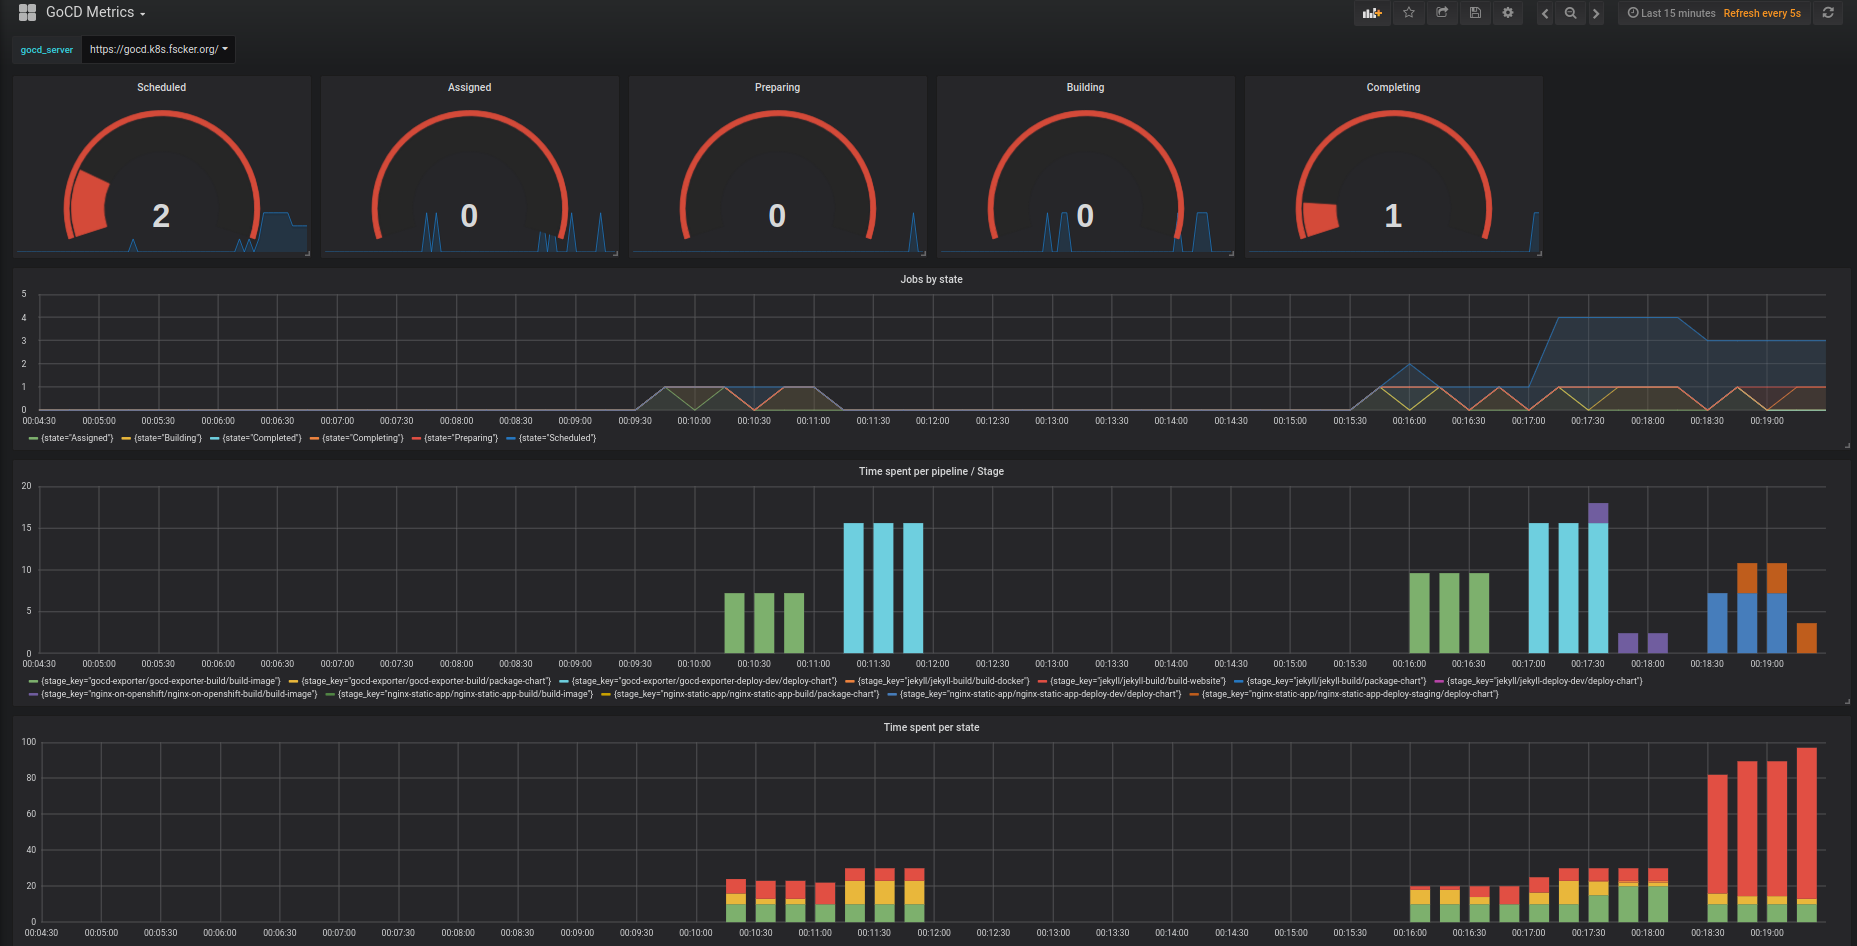Open the gocd_server URL dropdown
The height and width of the screenshot is (946, 1857).
(158, 49)
